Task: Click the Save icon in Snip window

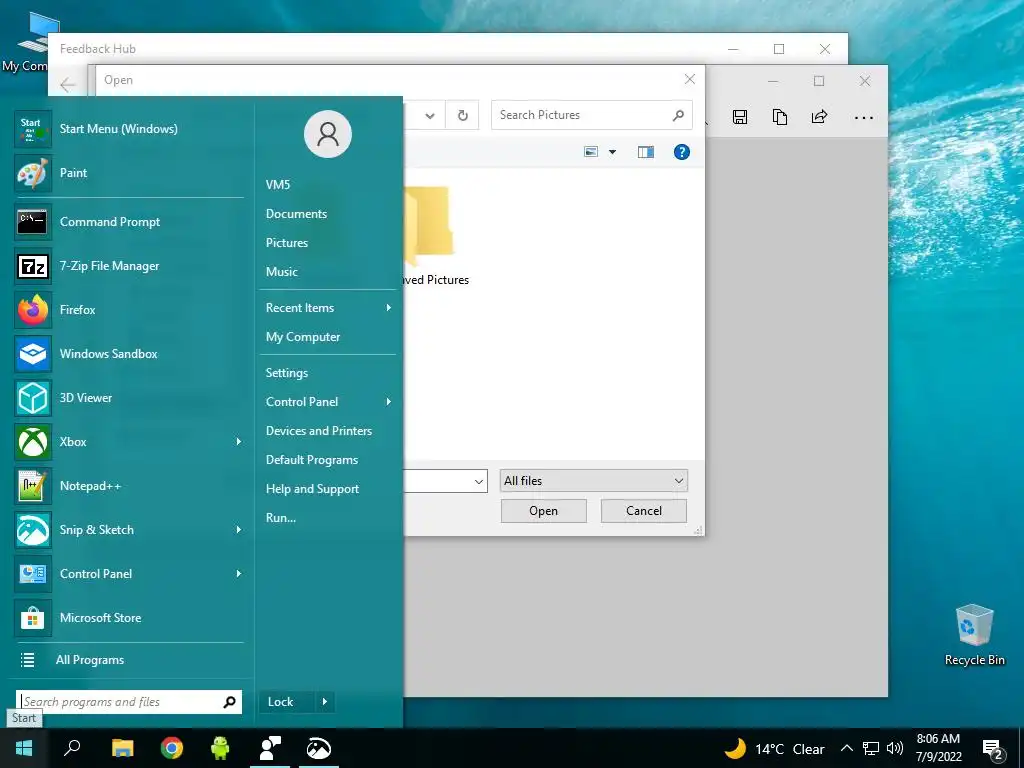Action: [740, 117]
